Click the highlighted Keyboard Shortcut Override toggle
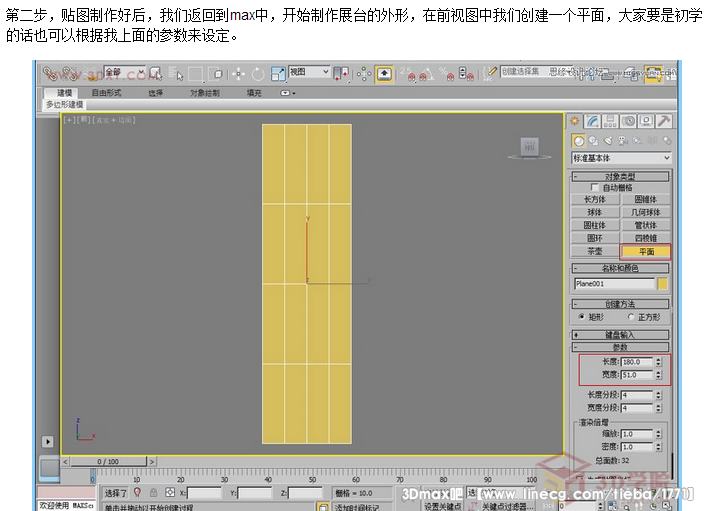This screenshot has width=723, height=511. pos(384,74)
